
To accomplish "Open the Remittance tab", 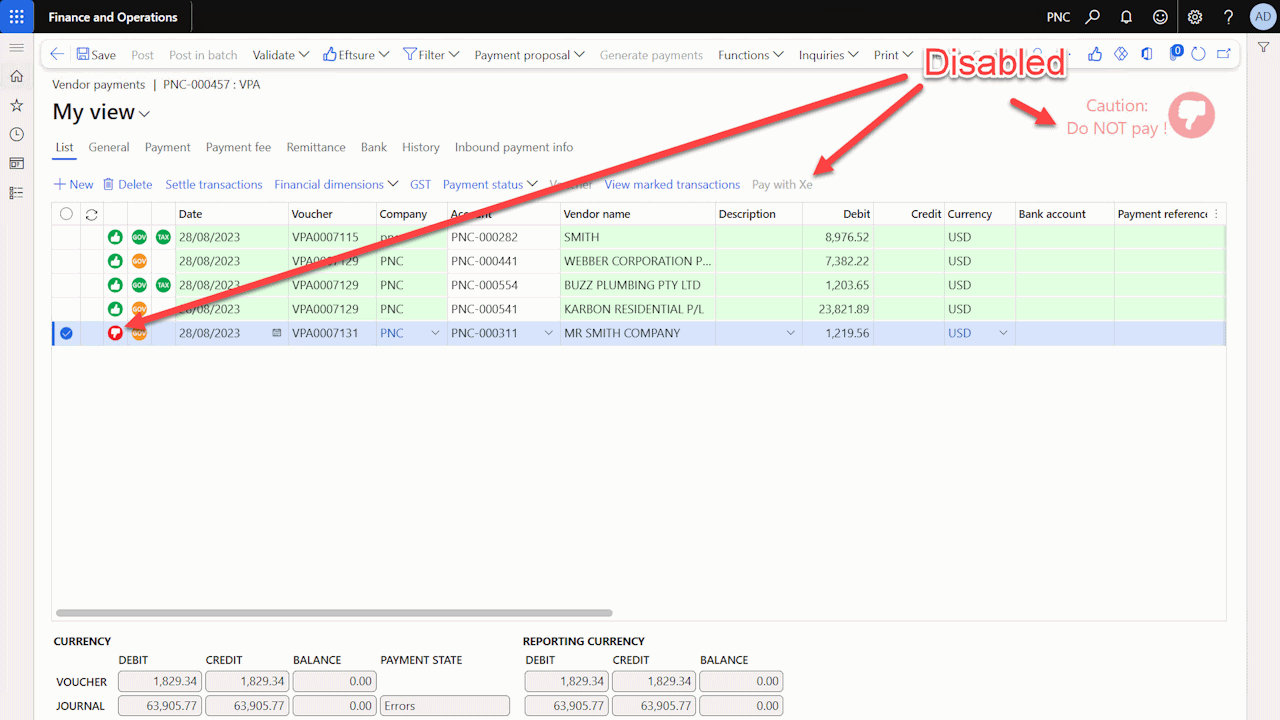I will tap(316, 147).
